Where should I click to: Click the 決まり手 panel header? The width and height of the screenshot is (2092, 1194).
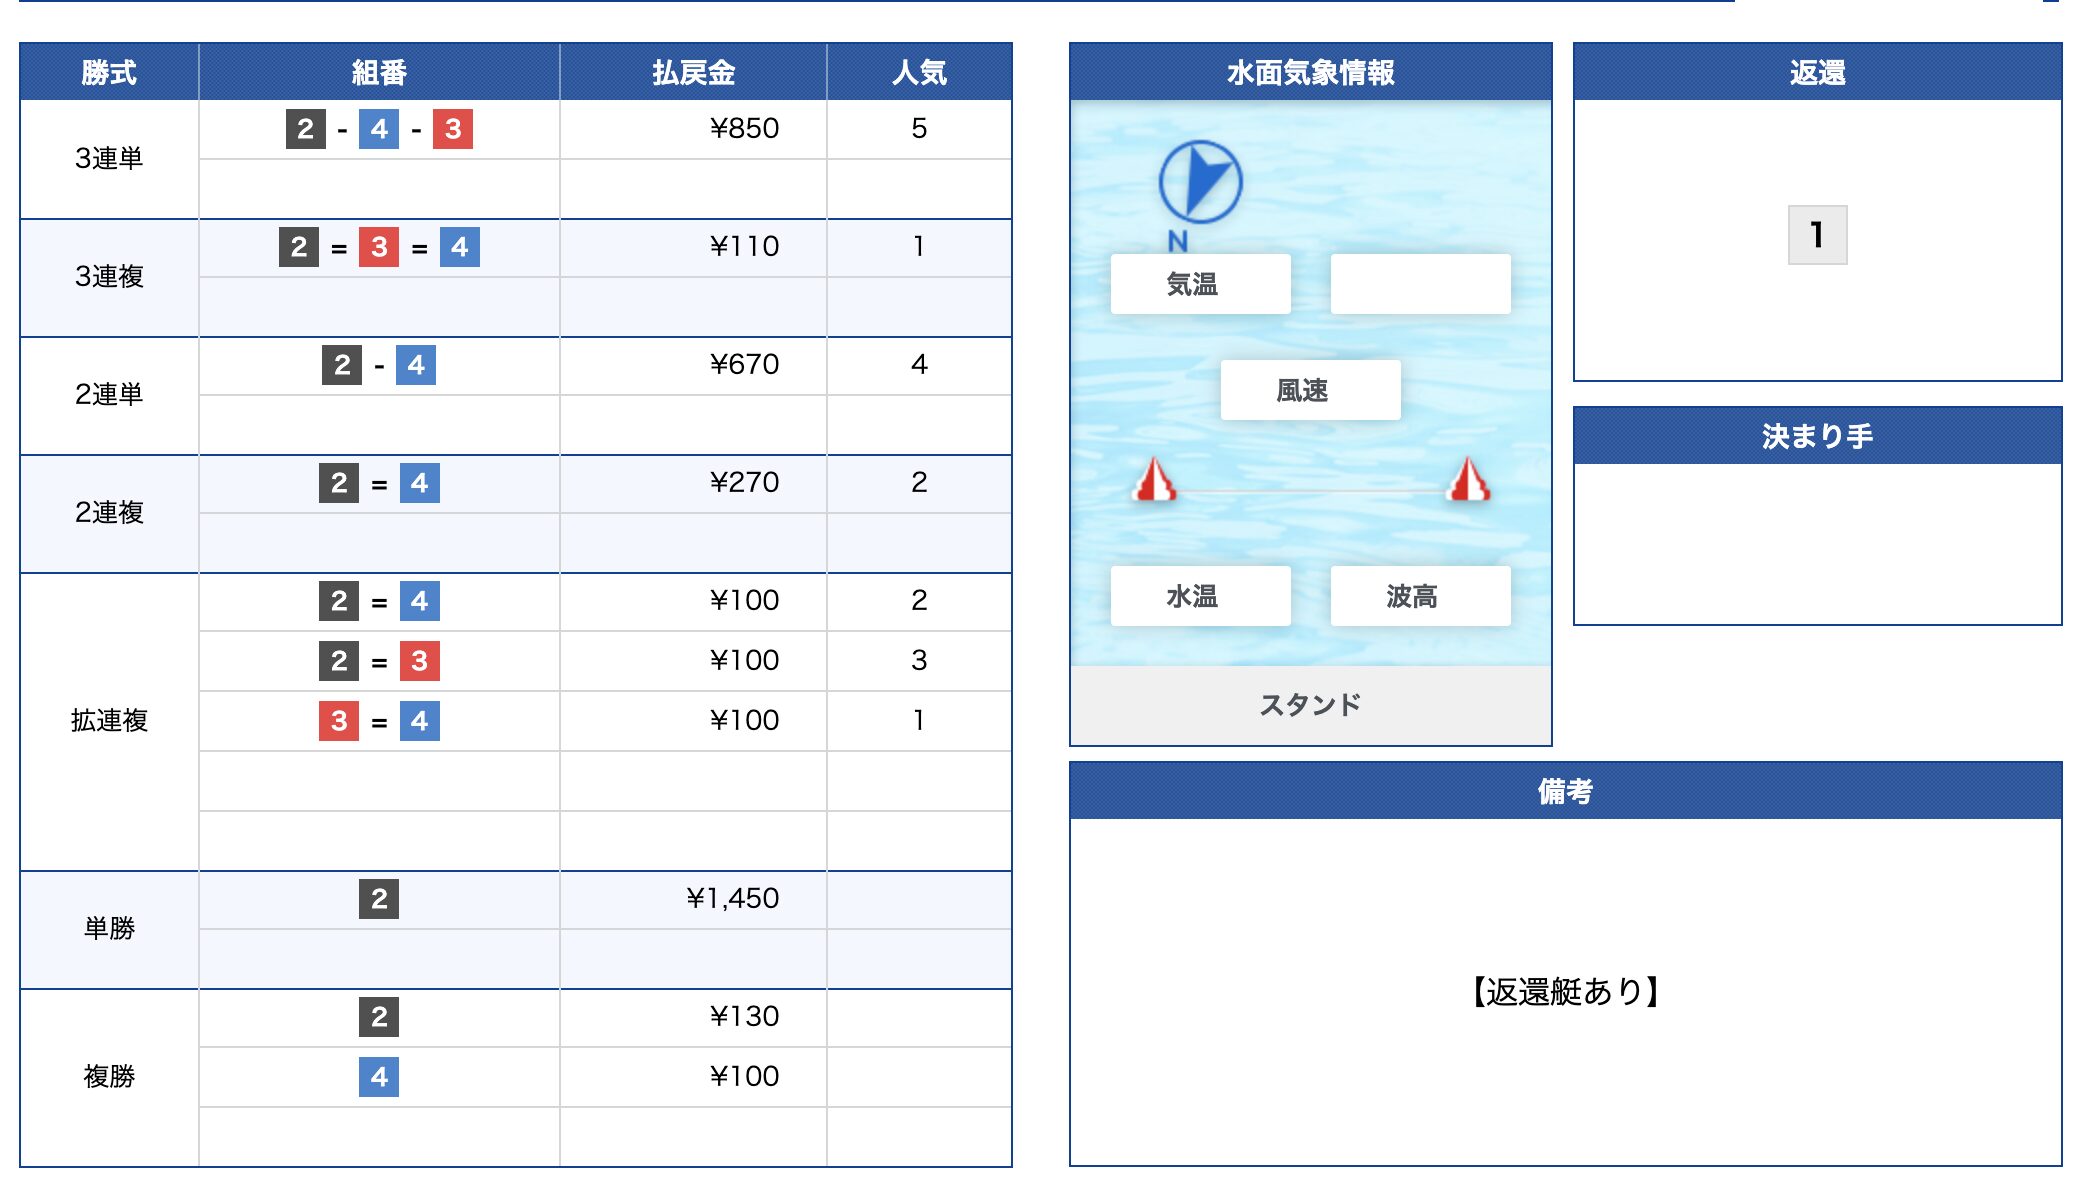(1817, 436)
